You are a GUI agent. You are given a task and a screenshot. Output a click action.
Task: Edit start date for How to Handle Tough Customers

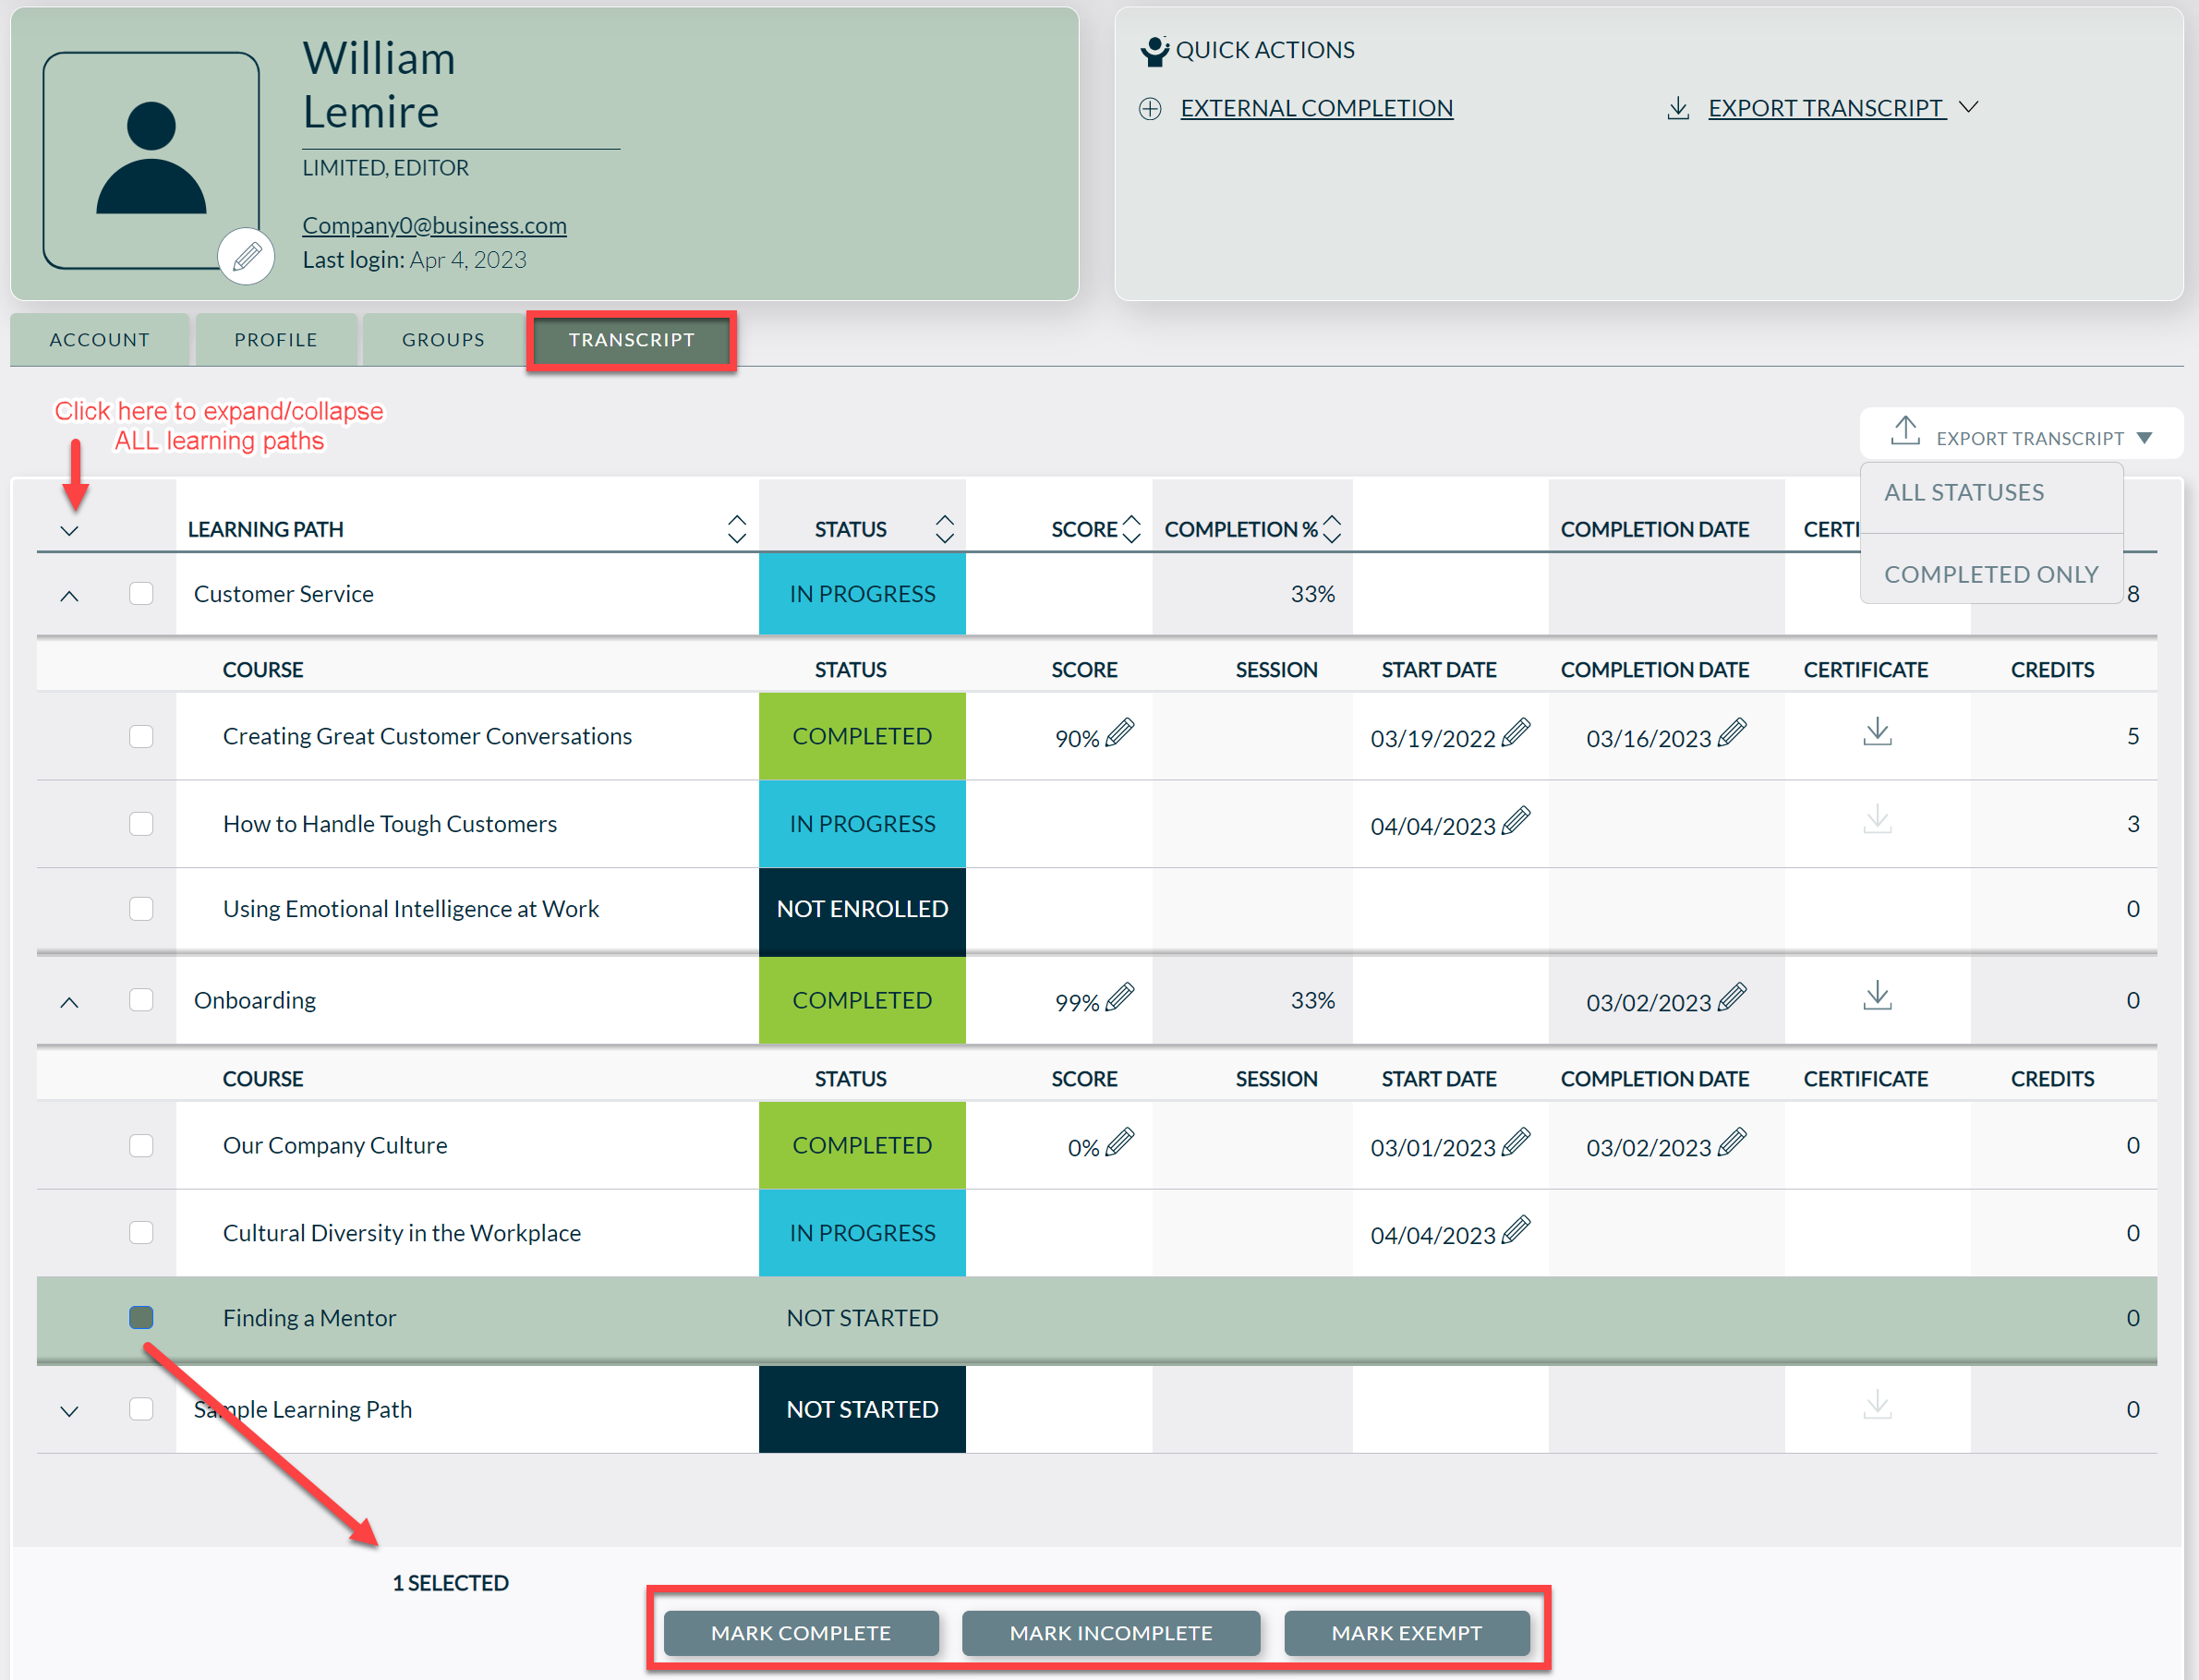[x=1517, y=821]
